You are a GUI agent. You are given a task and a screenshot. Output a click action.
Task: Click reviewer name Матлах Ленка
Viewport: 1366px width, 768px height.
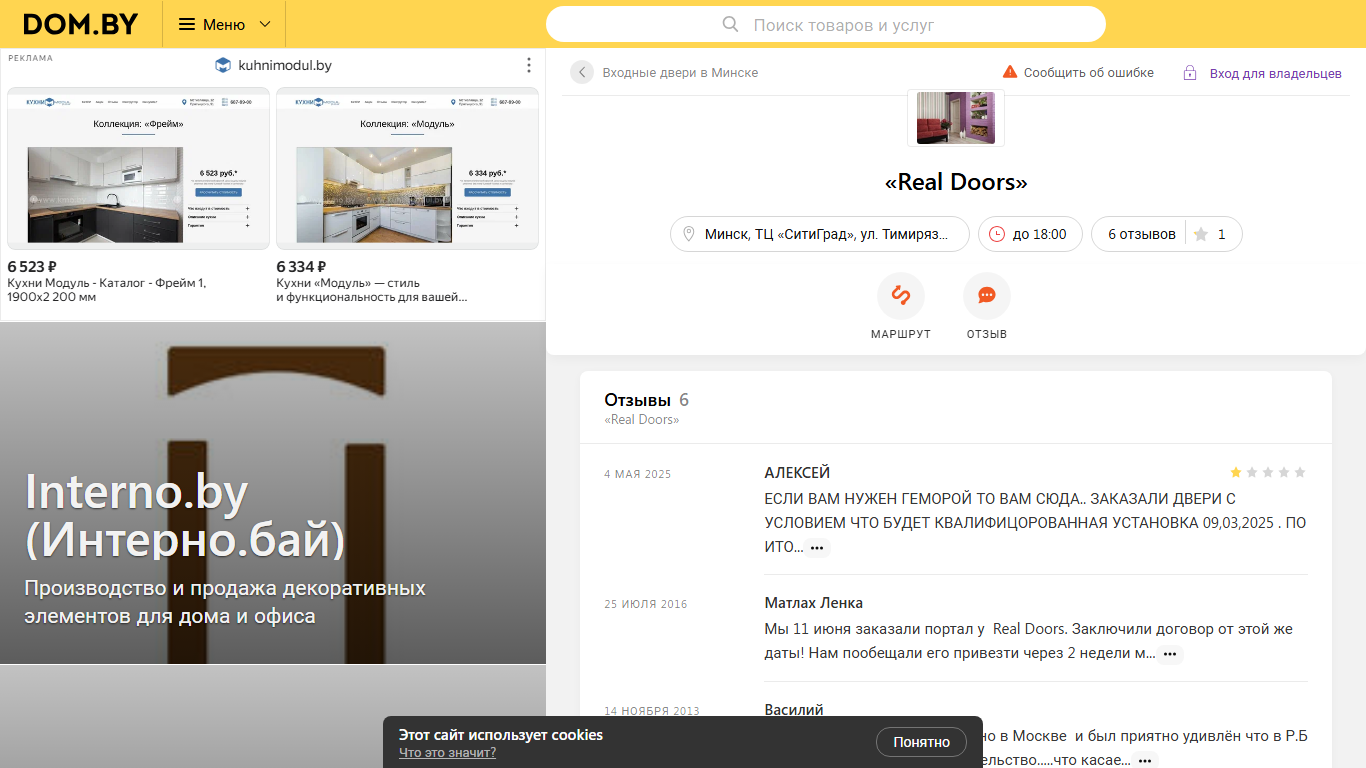(x=814, y=603)
